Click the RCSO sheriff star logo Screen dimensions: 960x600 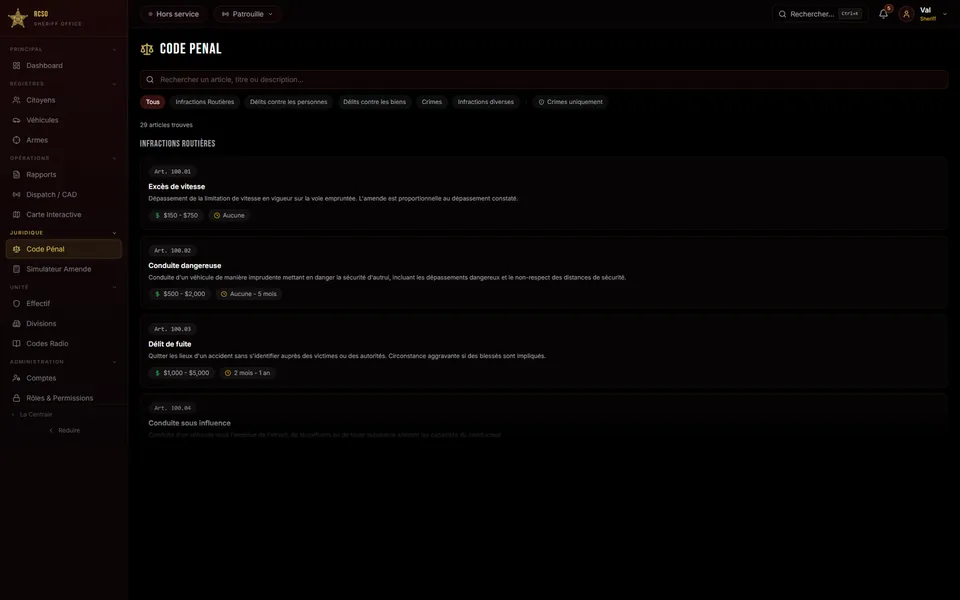[18, 18]
